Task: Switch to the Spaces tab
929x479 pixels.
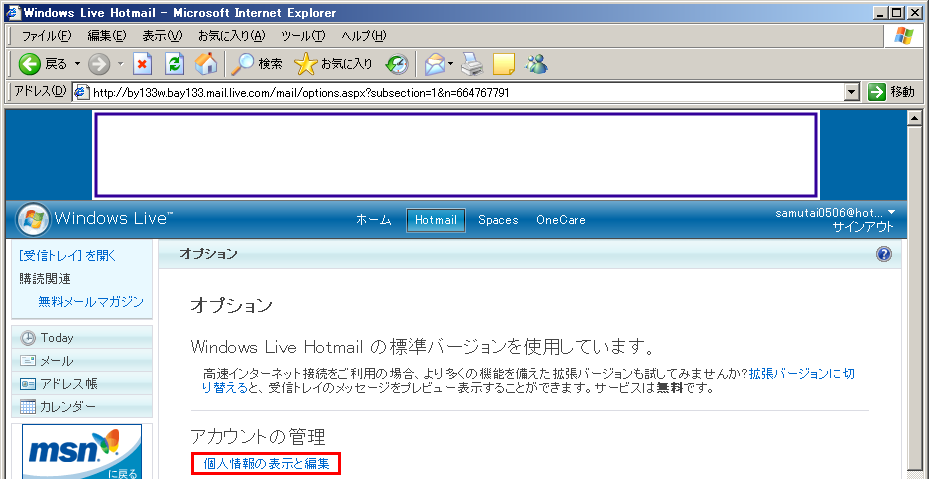Action: click(x=498, y=220)
